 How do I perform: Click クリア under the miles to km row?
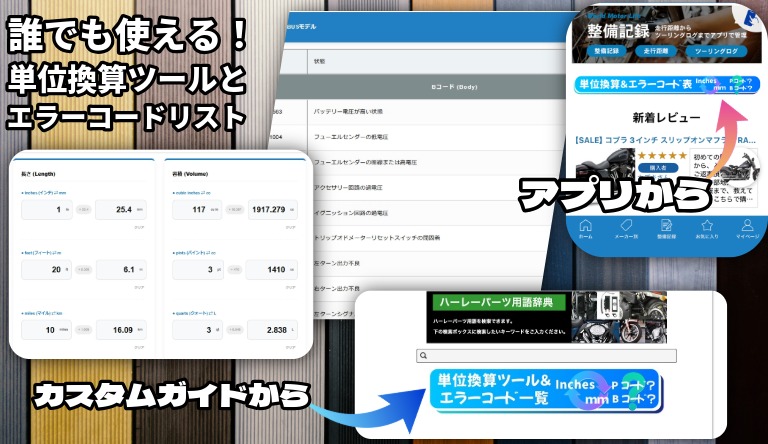click(x=140, y=347)
